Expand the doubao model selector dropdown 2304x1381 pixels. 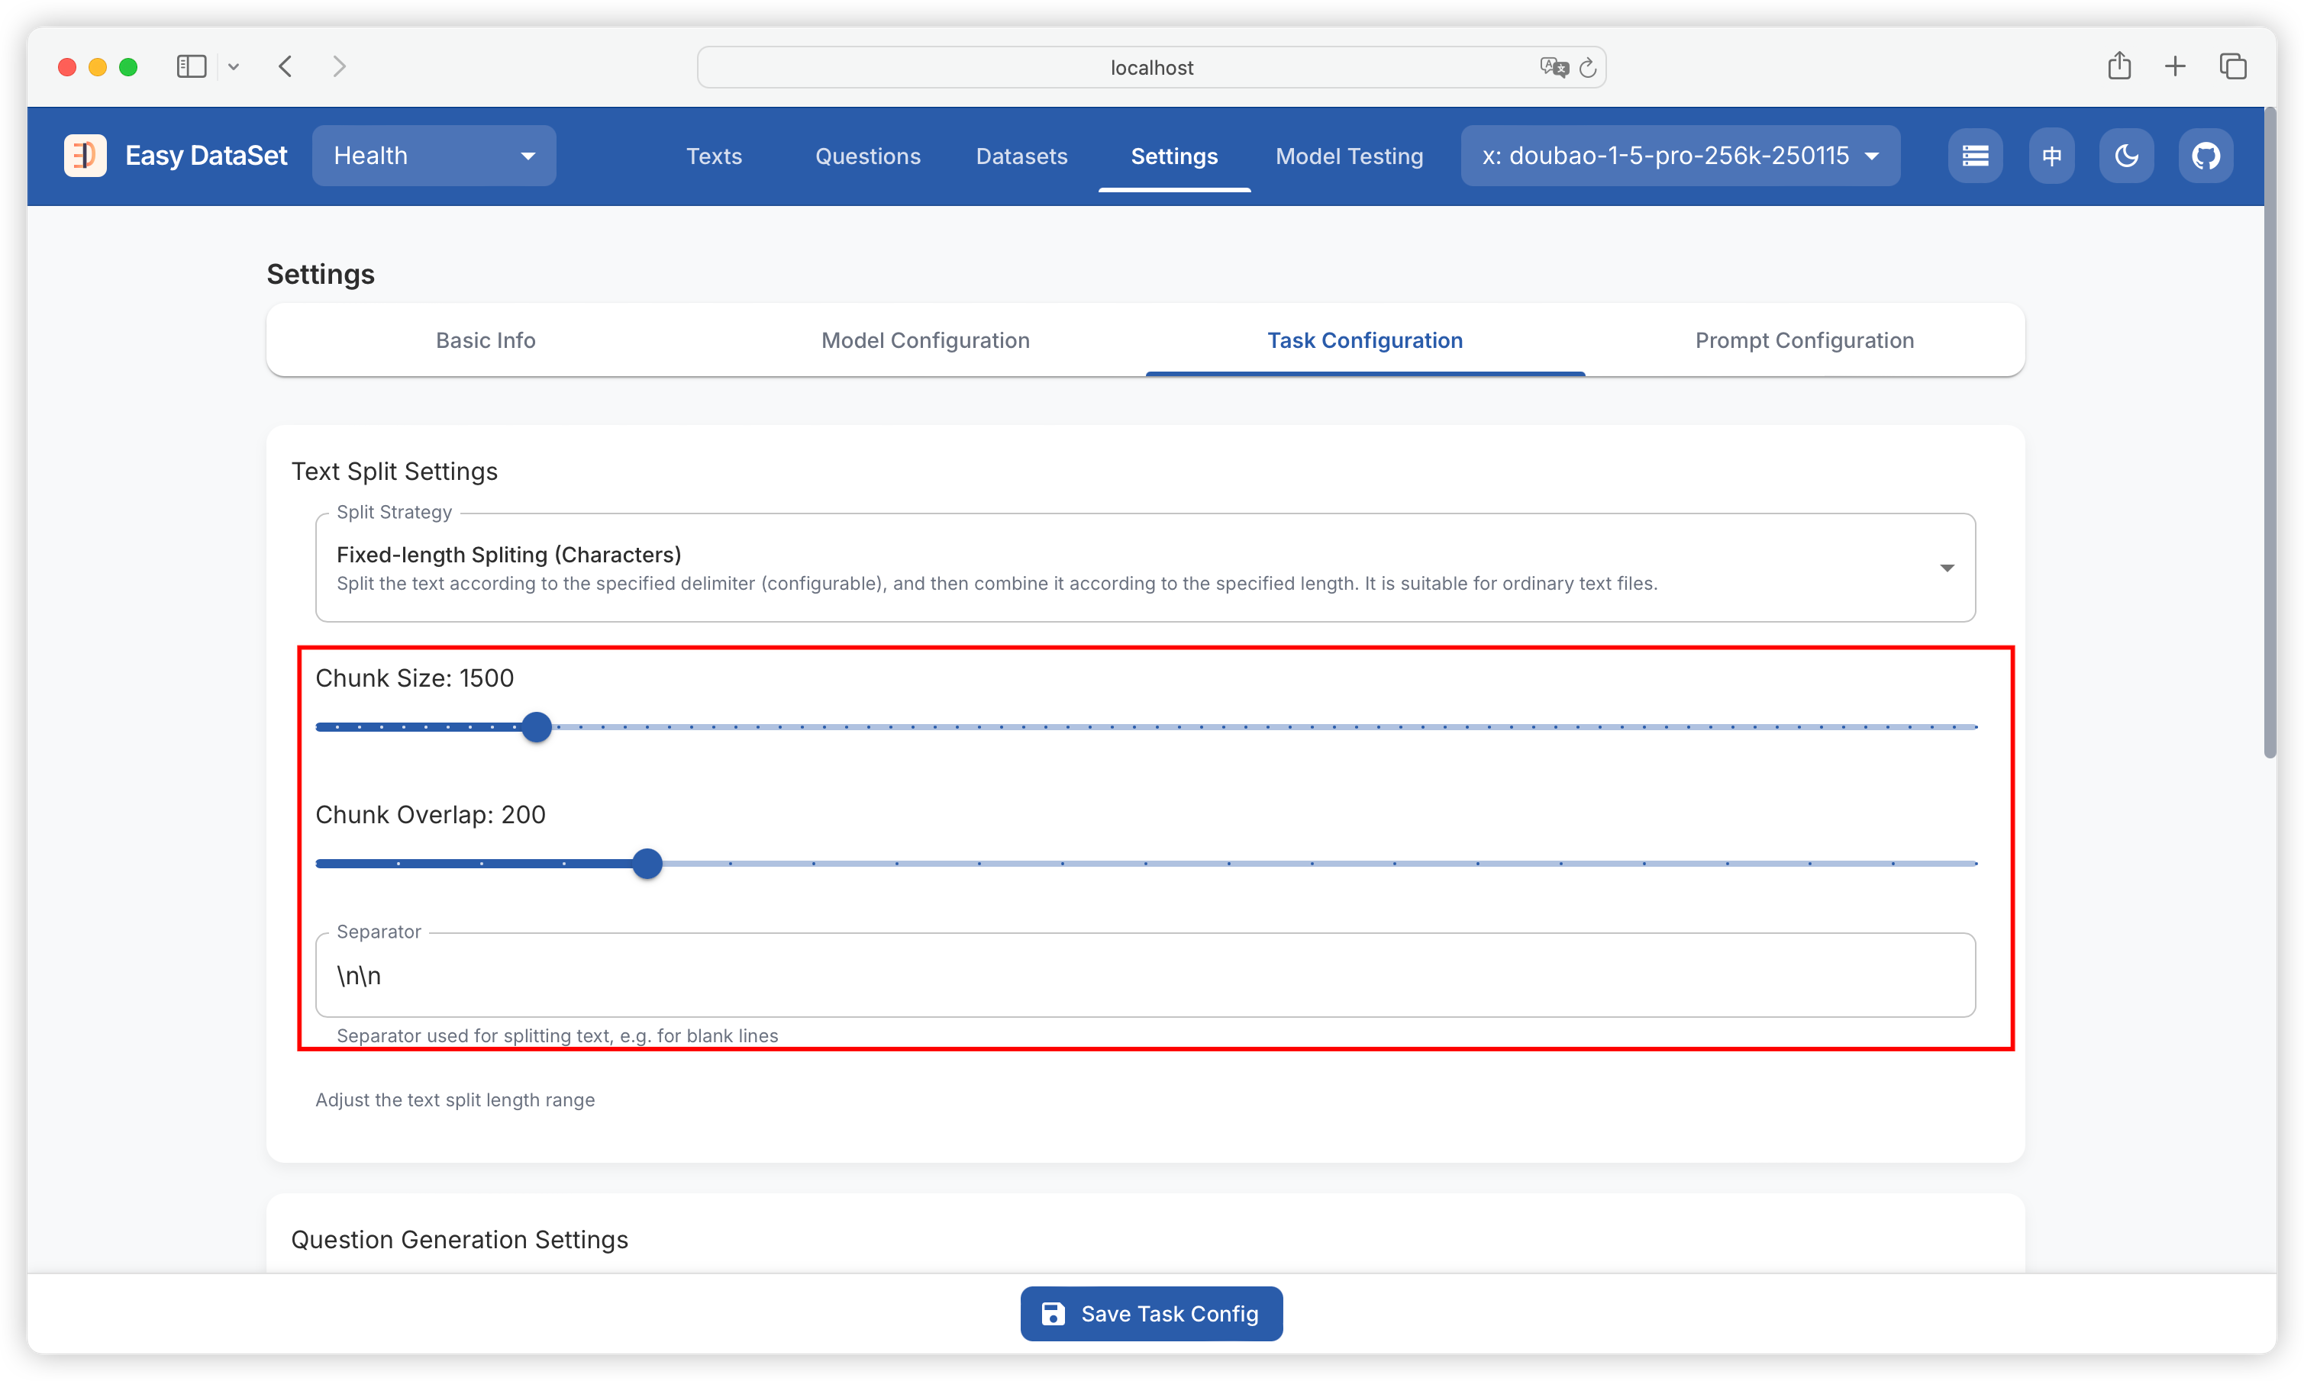(x=1679, y=155)
